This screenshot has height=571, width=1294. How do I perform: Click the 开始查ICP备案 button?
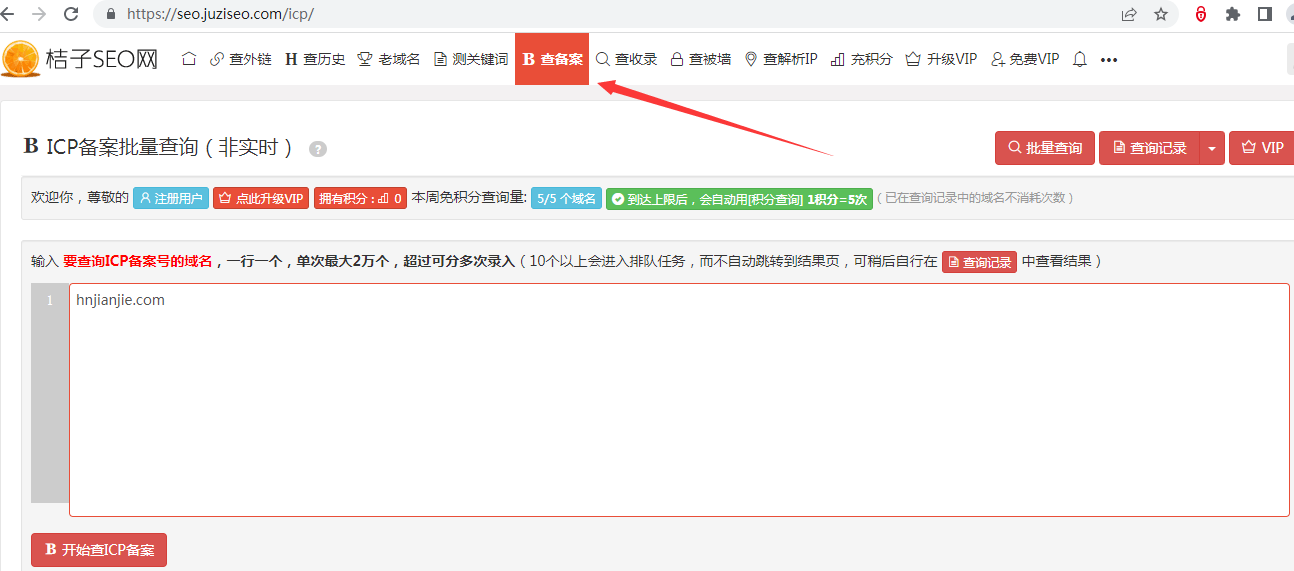[x=99, y=550]
